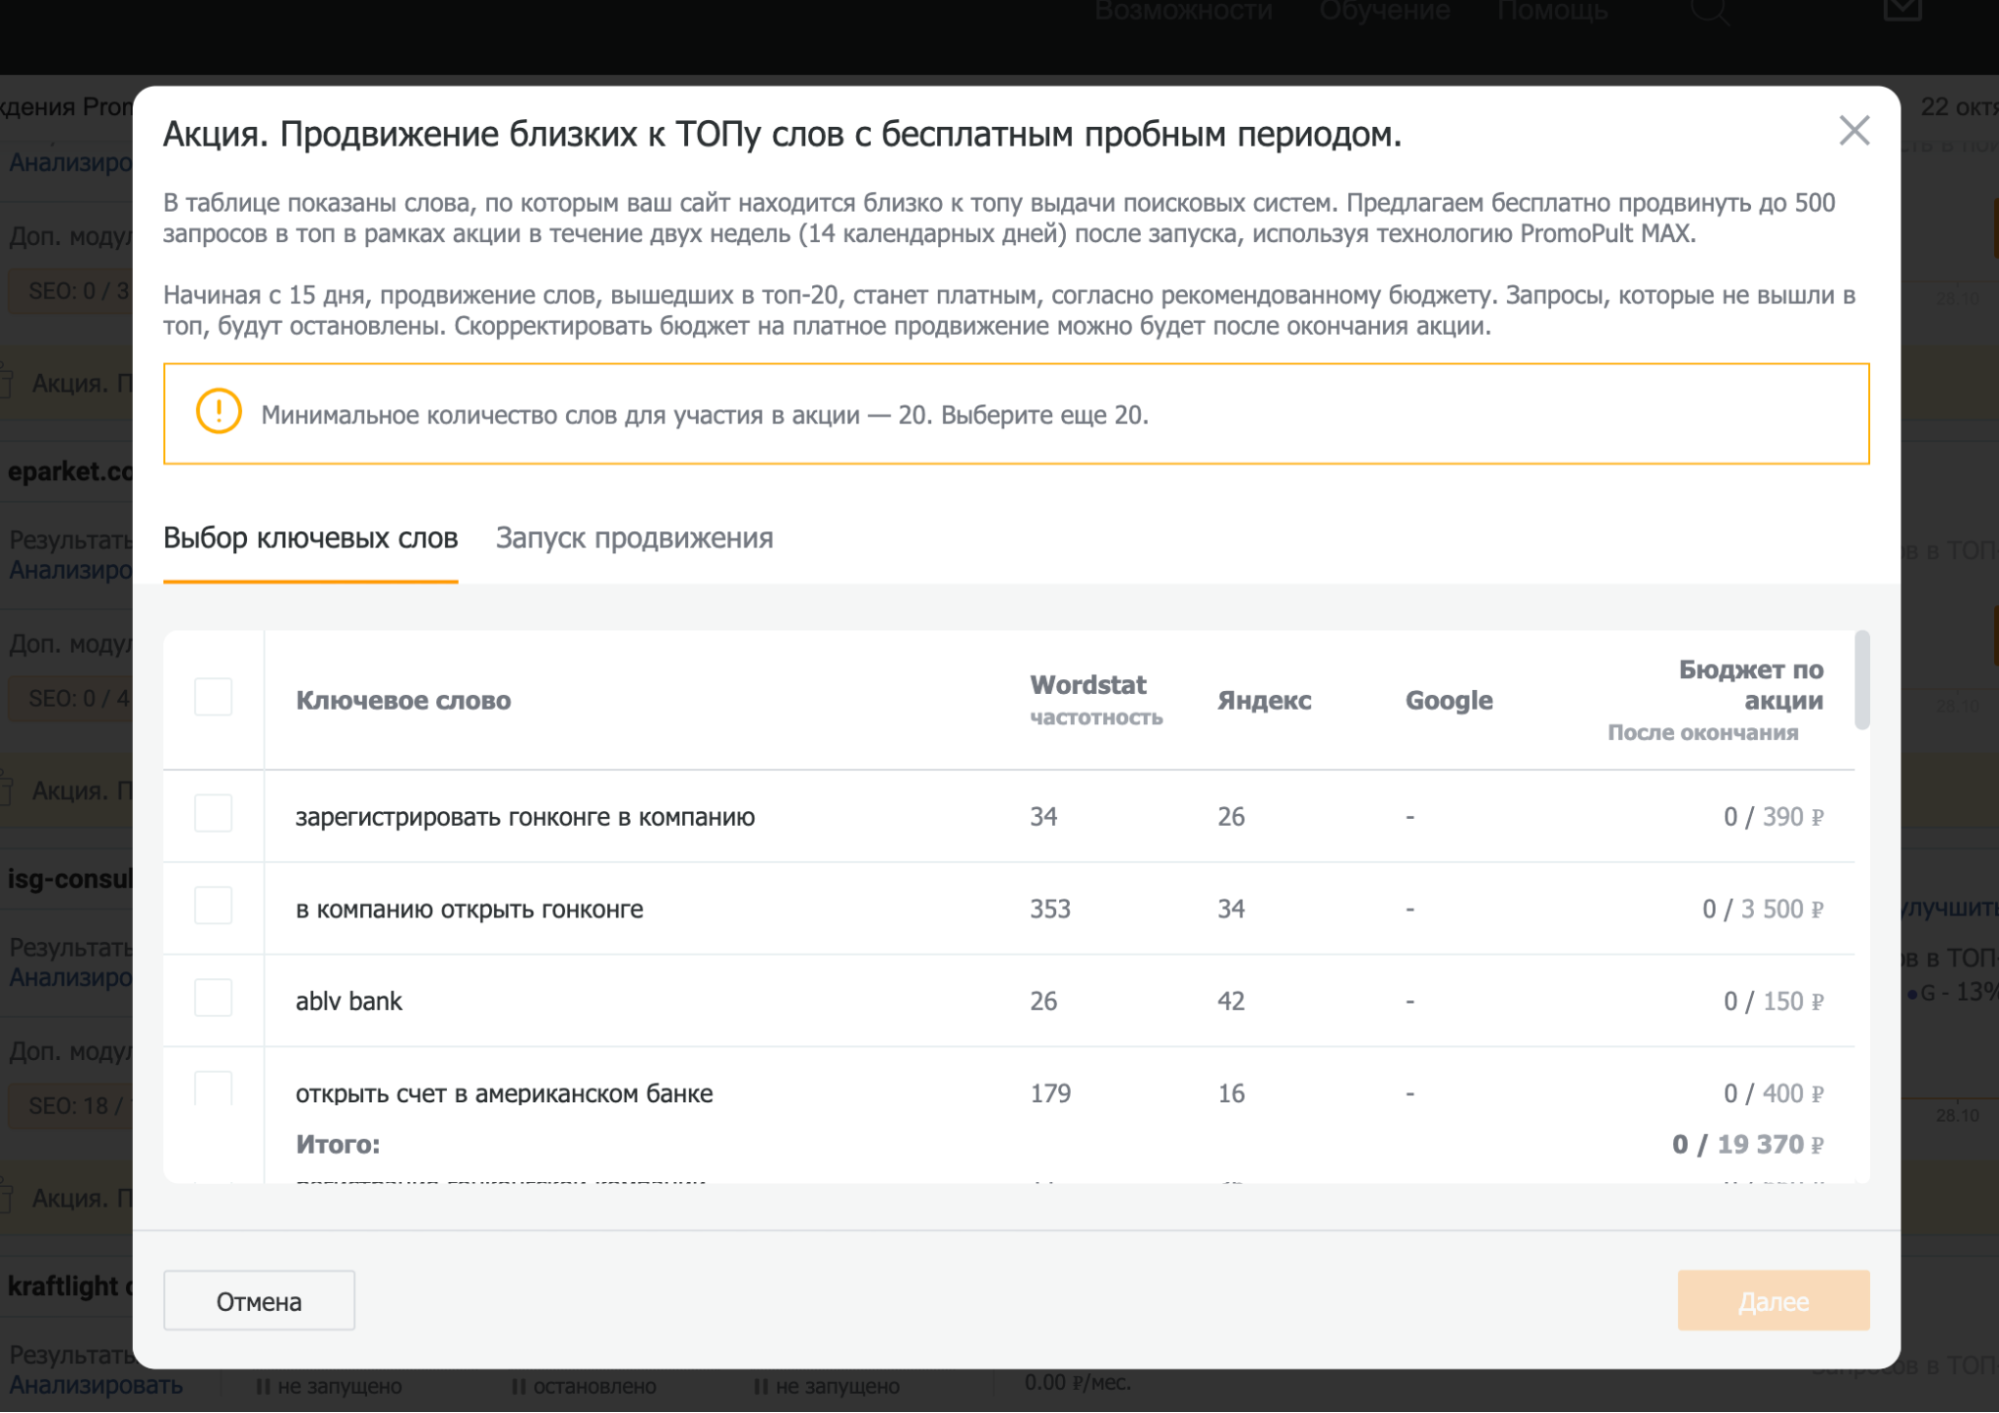Select keyword 'зарегистрировать гонконге в компанию'
The height and width of the screenshot is (1413, 1999).
pyautogui.click(x=525, y=817)
